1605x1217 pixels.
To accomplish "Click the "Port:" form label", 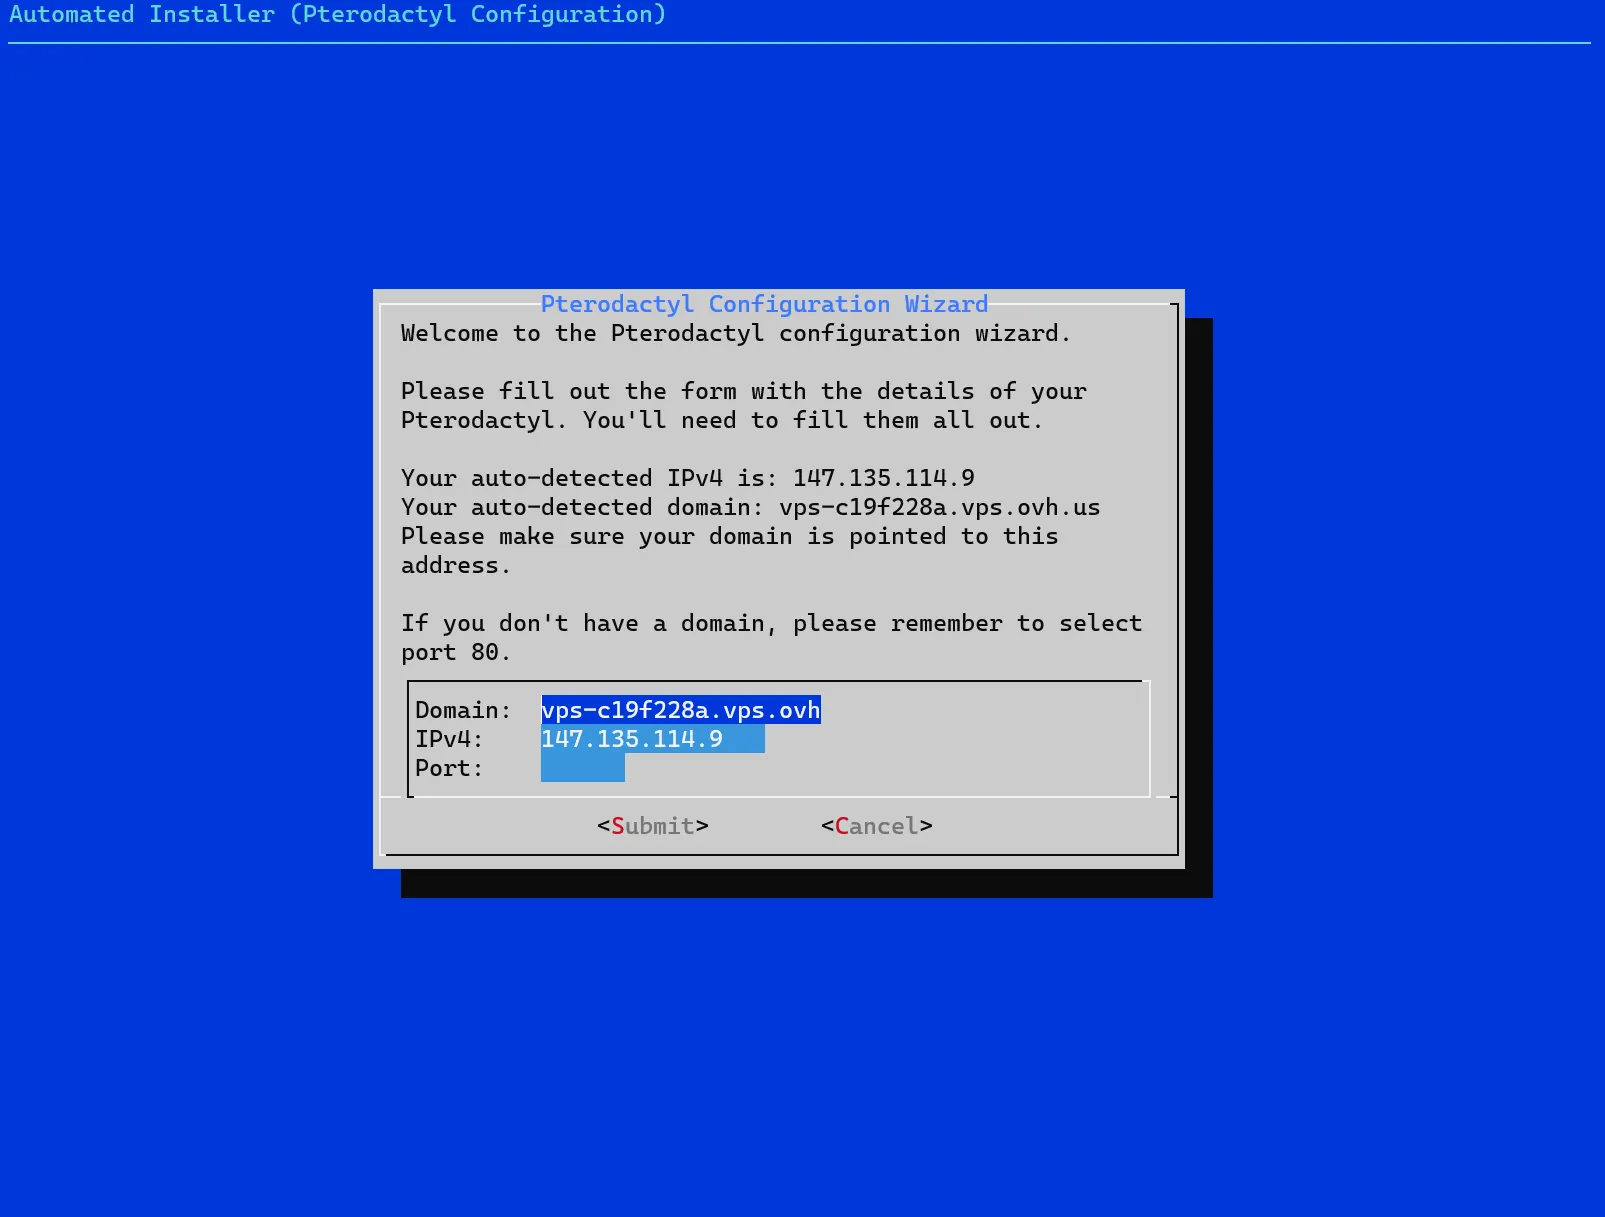I will 449,768.
